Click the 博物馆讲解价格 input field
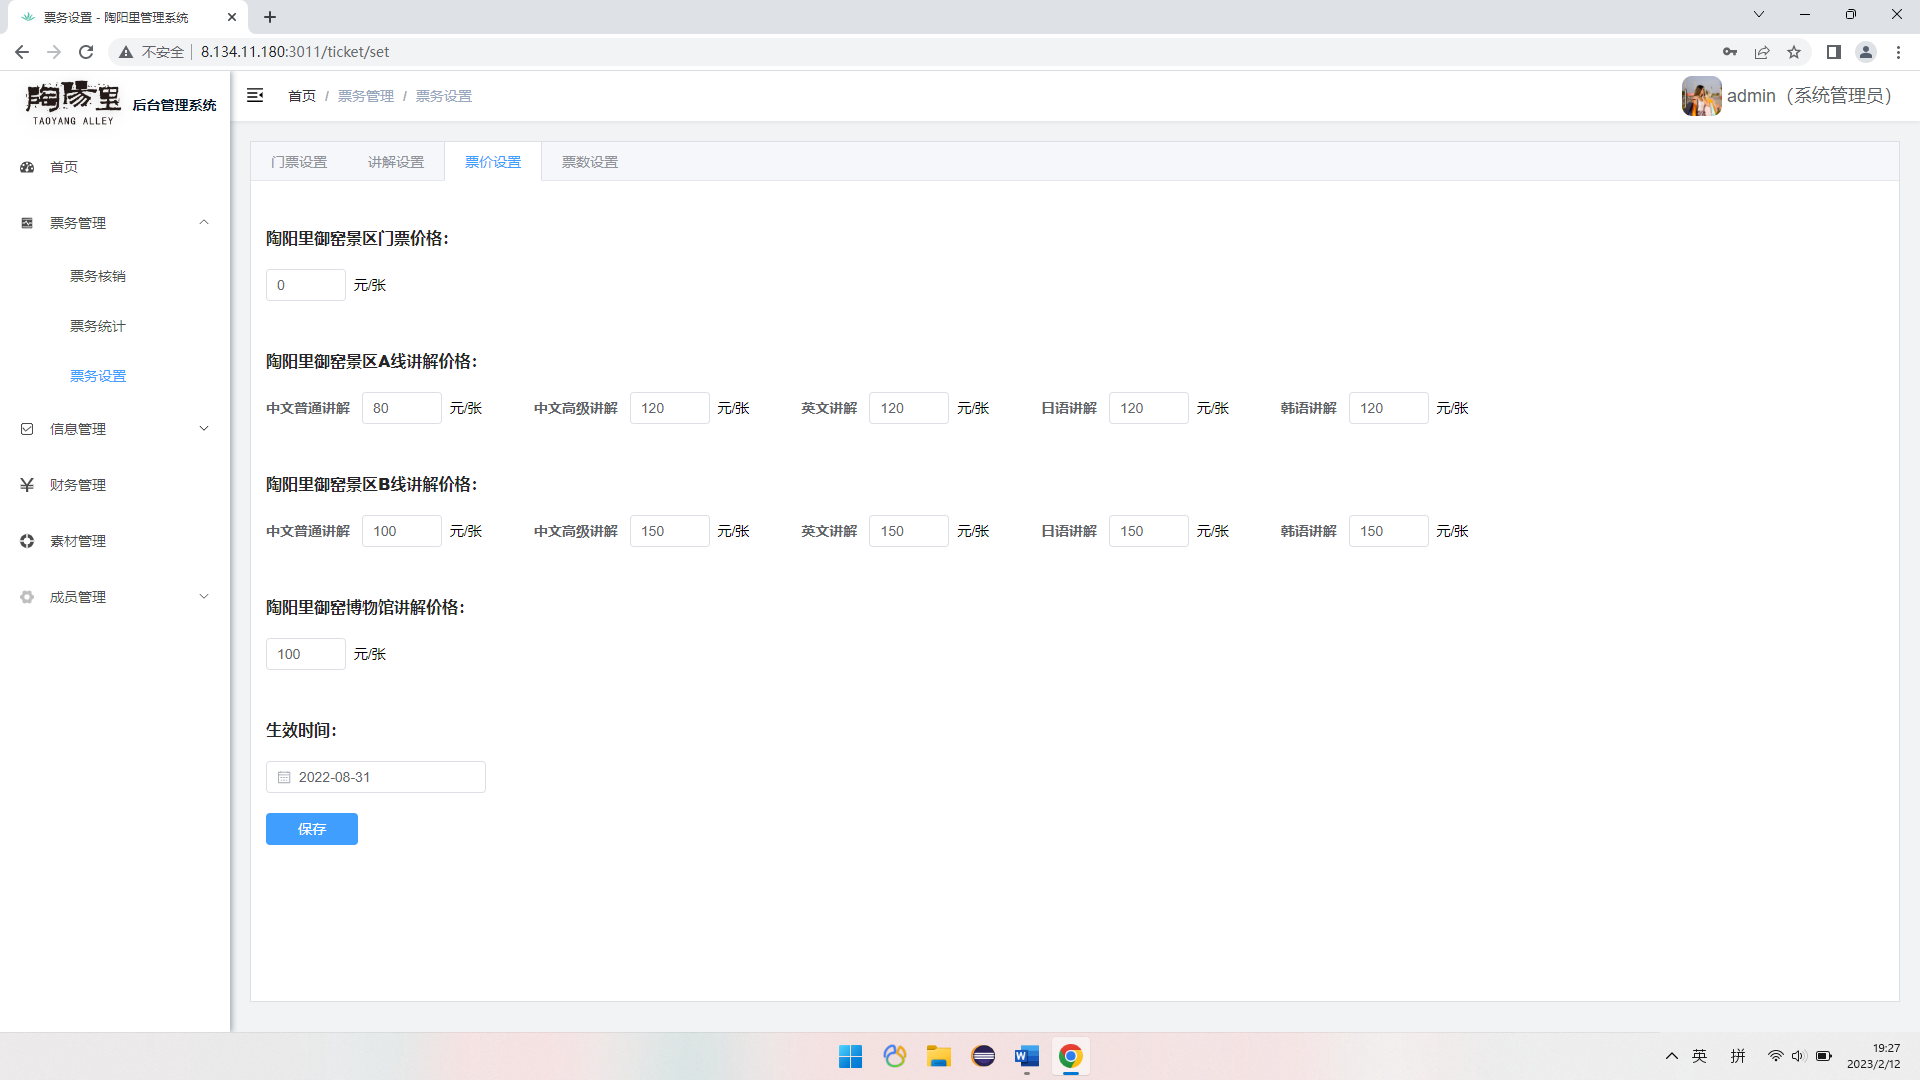The width and height of the screenshot is (1920, 1080). coord(305,654)
